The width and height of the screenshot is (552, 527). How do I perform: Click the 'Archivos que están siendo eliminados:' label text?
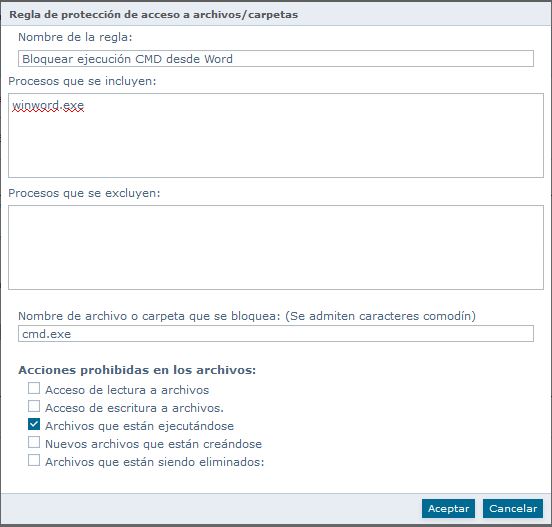click(155, 462)
